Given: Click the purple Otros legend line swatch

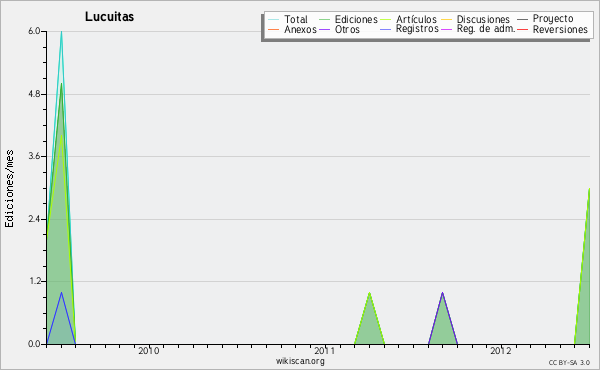Looking at the screenshot, I should 324,29.
